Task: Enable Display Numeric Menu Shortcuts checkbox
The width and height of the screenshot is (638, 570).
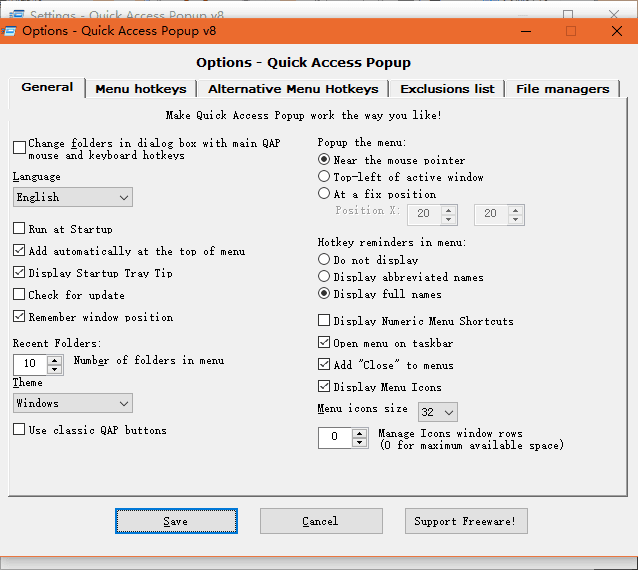Action: [x=324, y=320]
